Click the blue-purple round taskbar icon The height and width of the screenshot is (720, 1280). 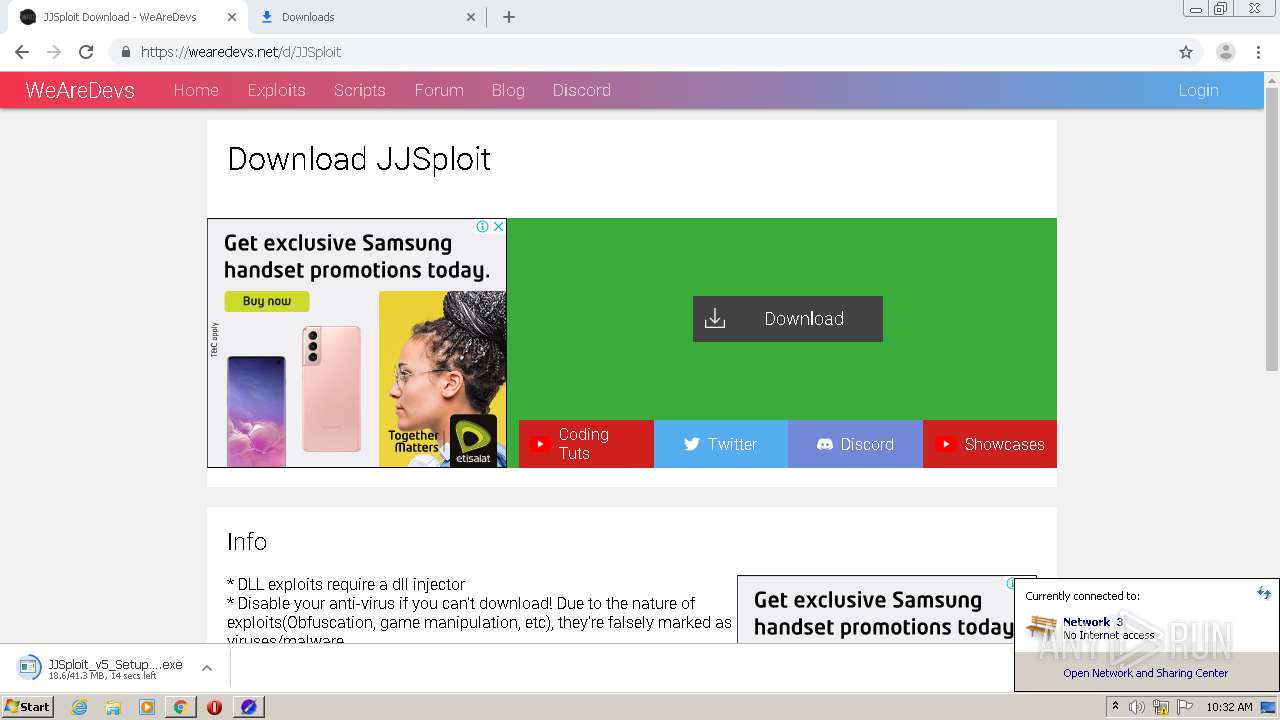tap(249, 707)
